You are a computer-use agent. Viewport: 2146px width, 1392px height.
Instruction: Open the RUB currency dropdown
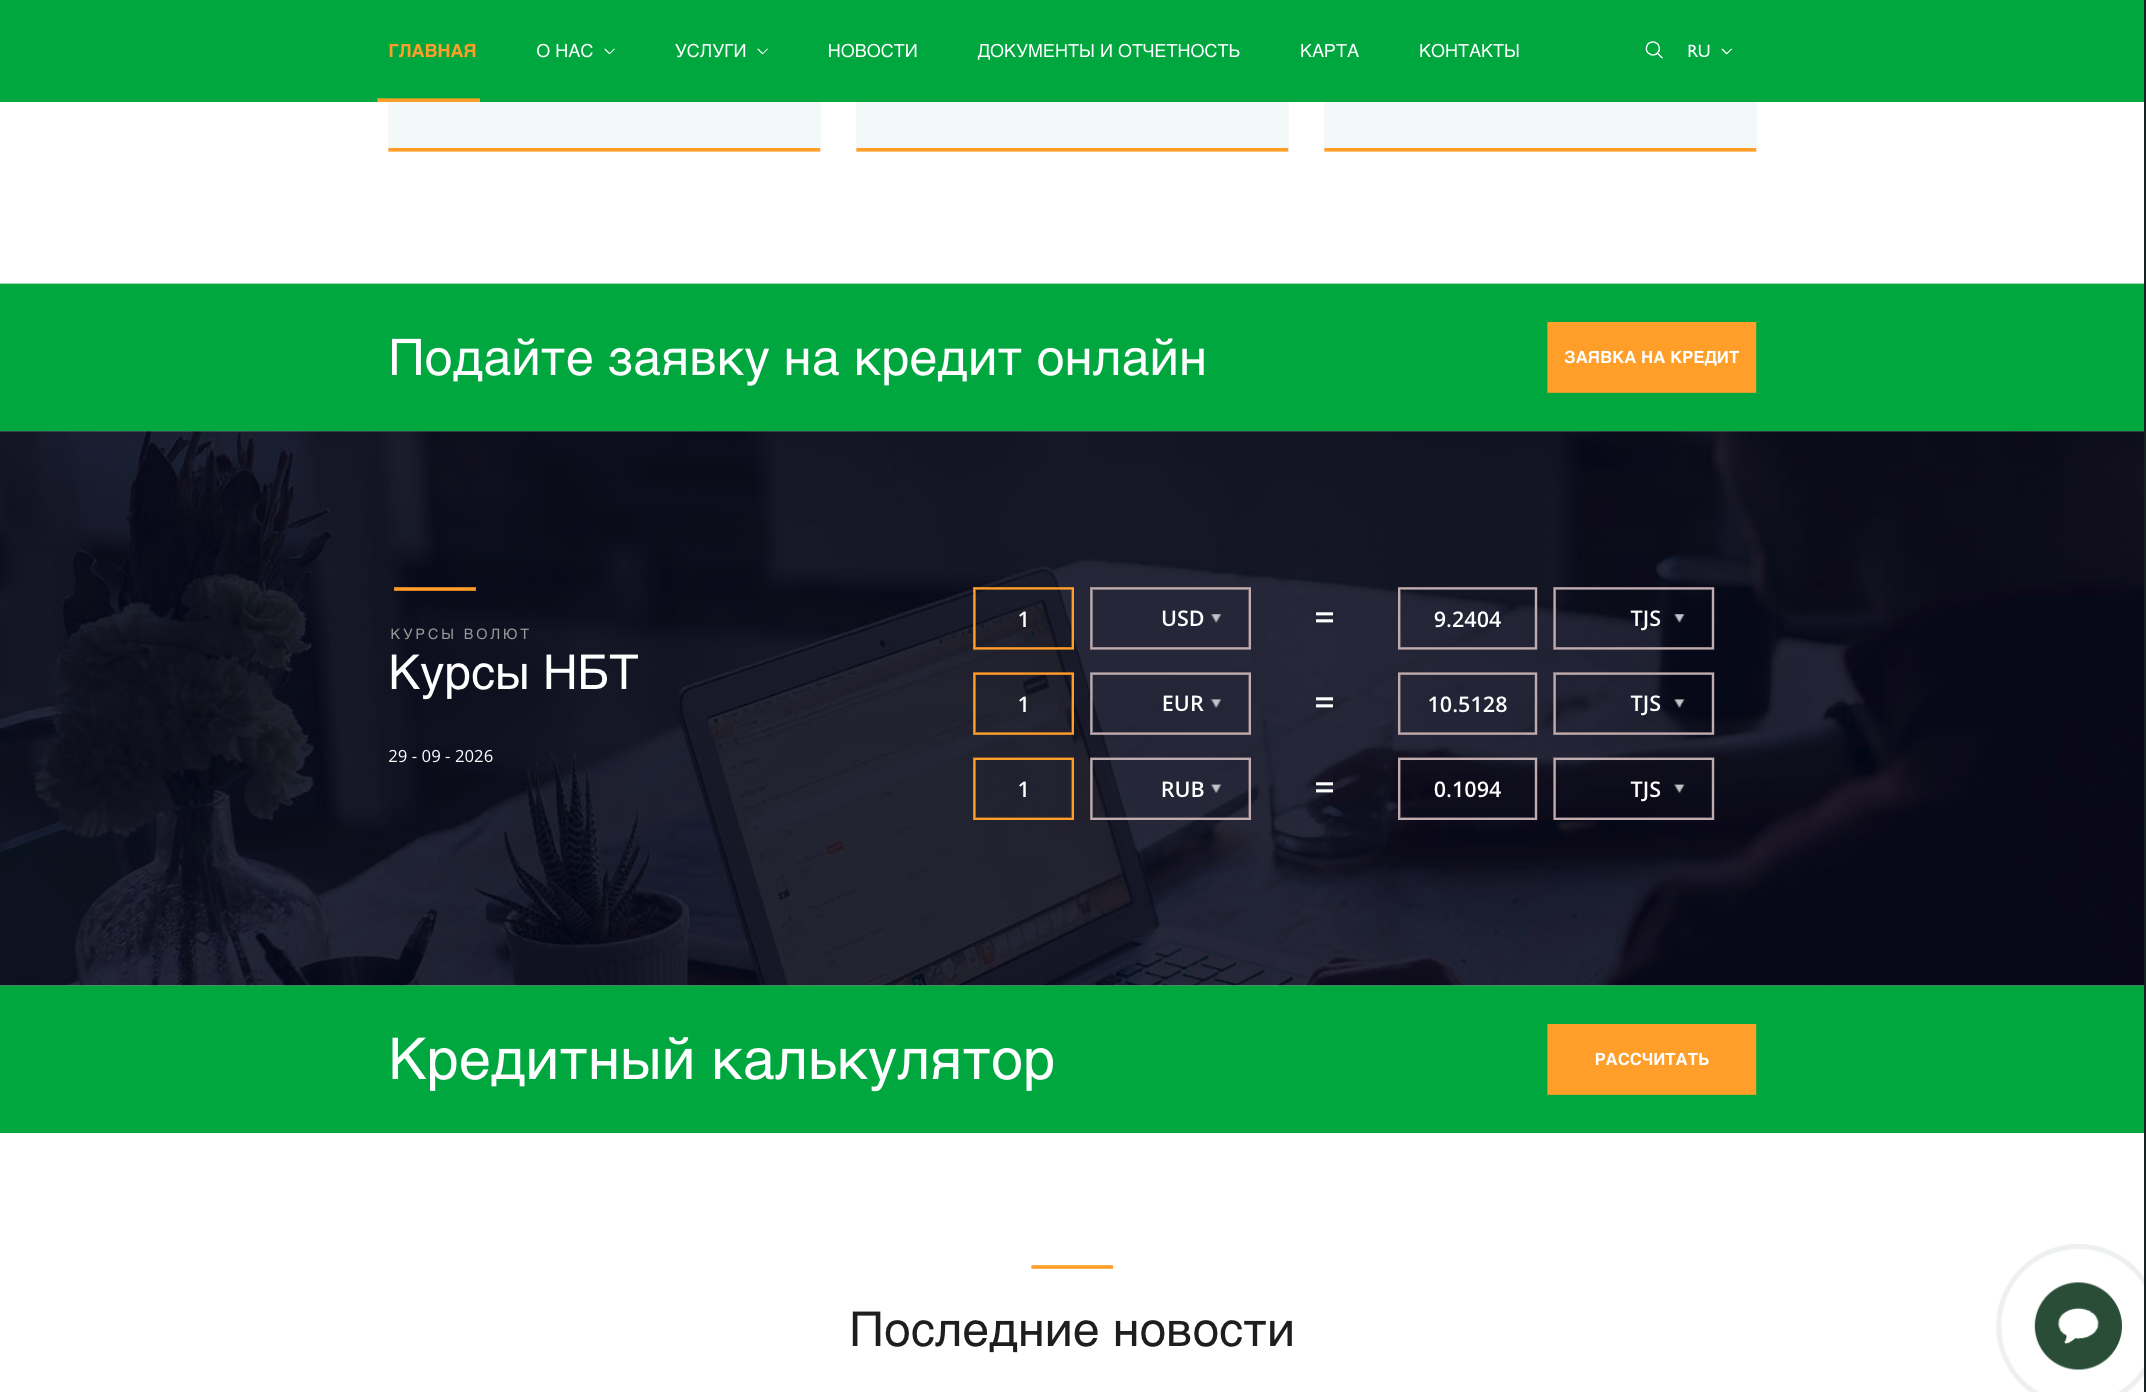coord(1170,788)
